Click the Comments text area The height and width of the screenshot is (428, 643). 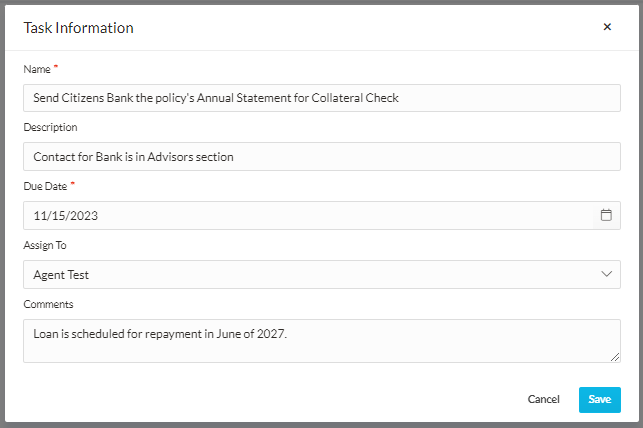(x=321, y=340)
